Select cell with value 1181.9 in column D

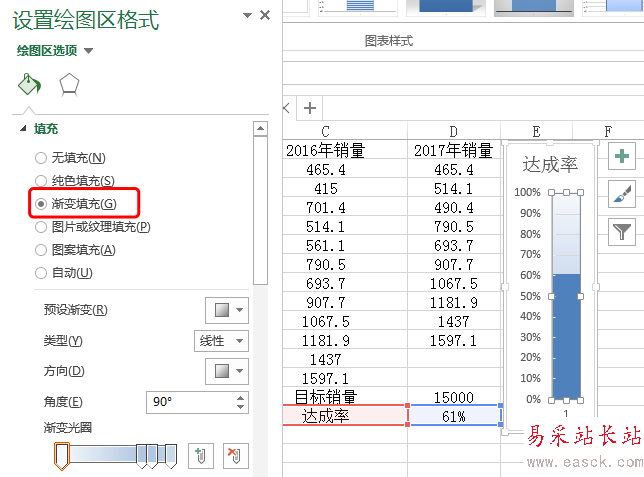(x=454, y=302)
